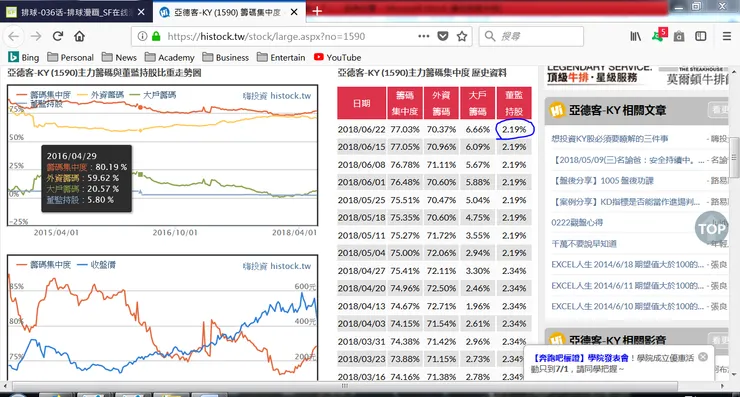Open the Bing bookmark
Viewport: 740px width, 397px height.
24,58
